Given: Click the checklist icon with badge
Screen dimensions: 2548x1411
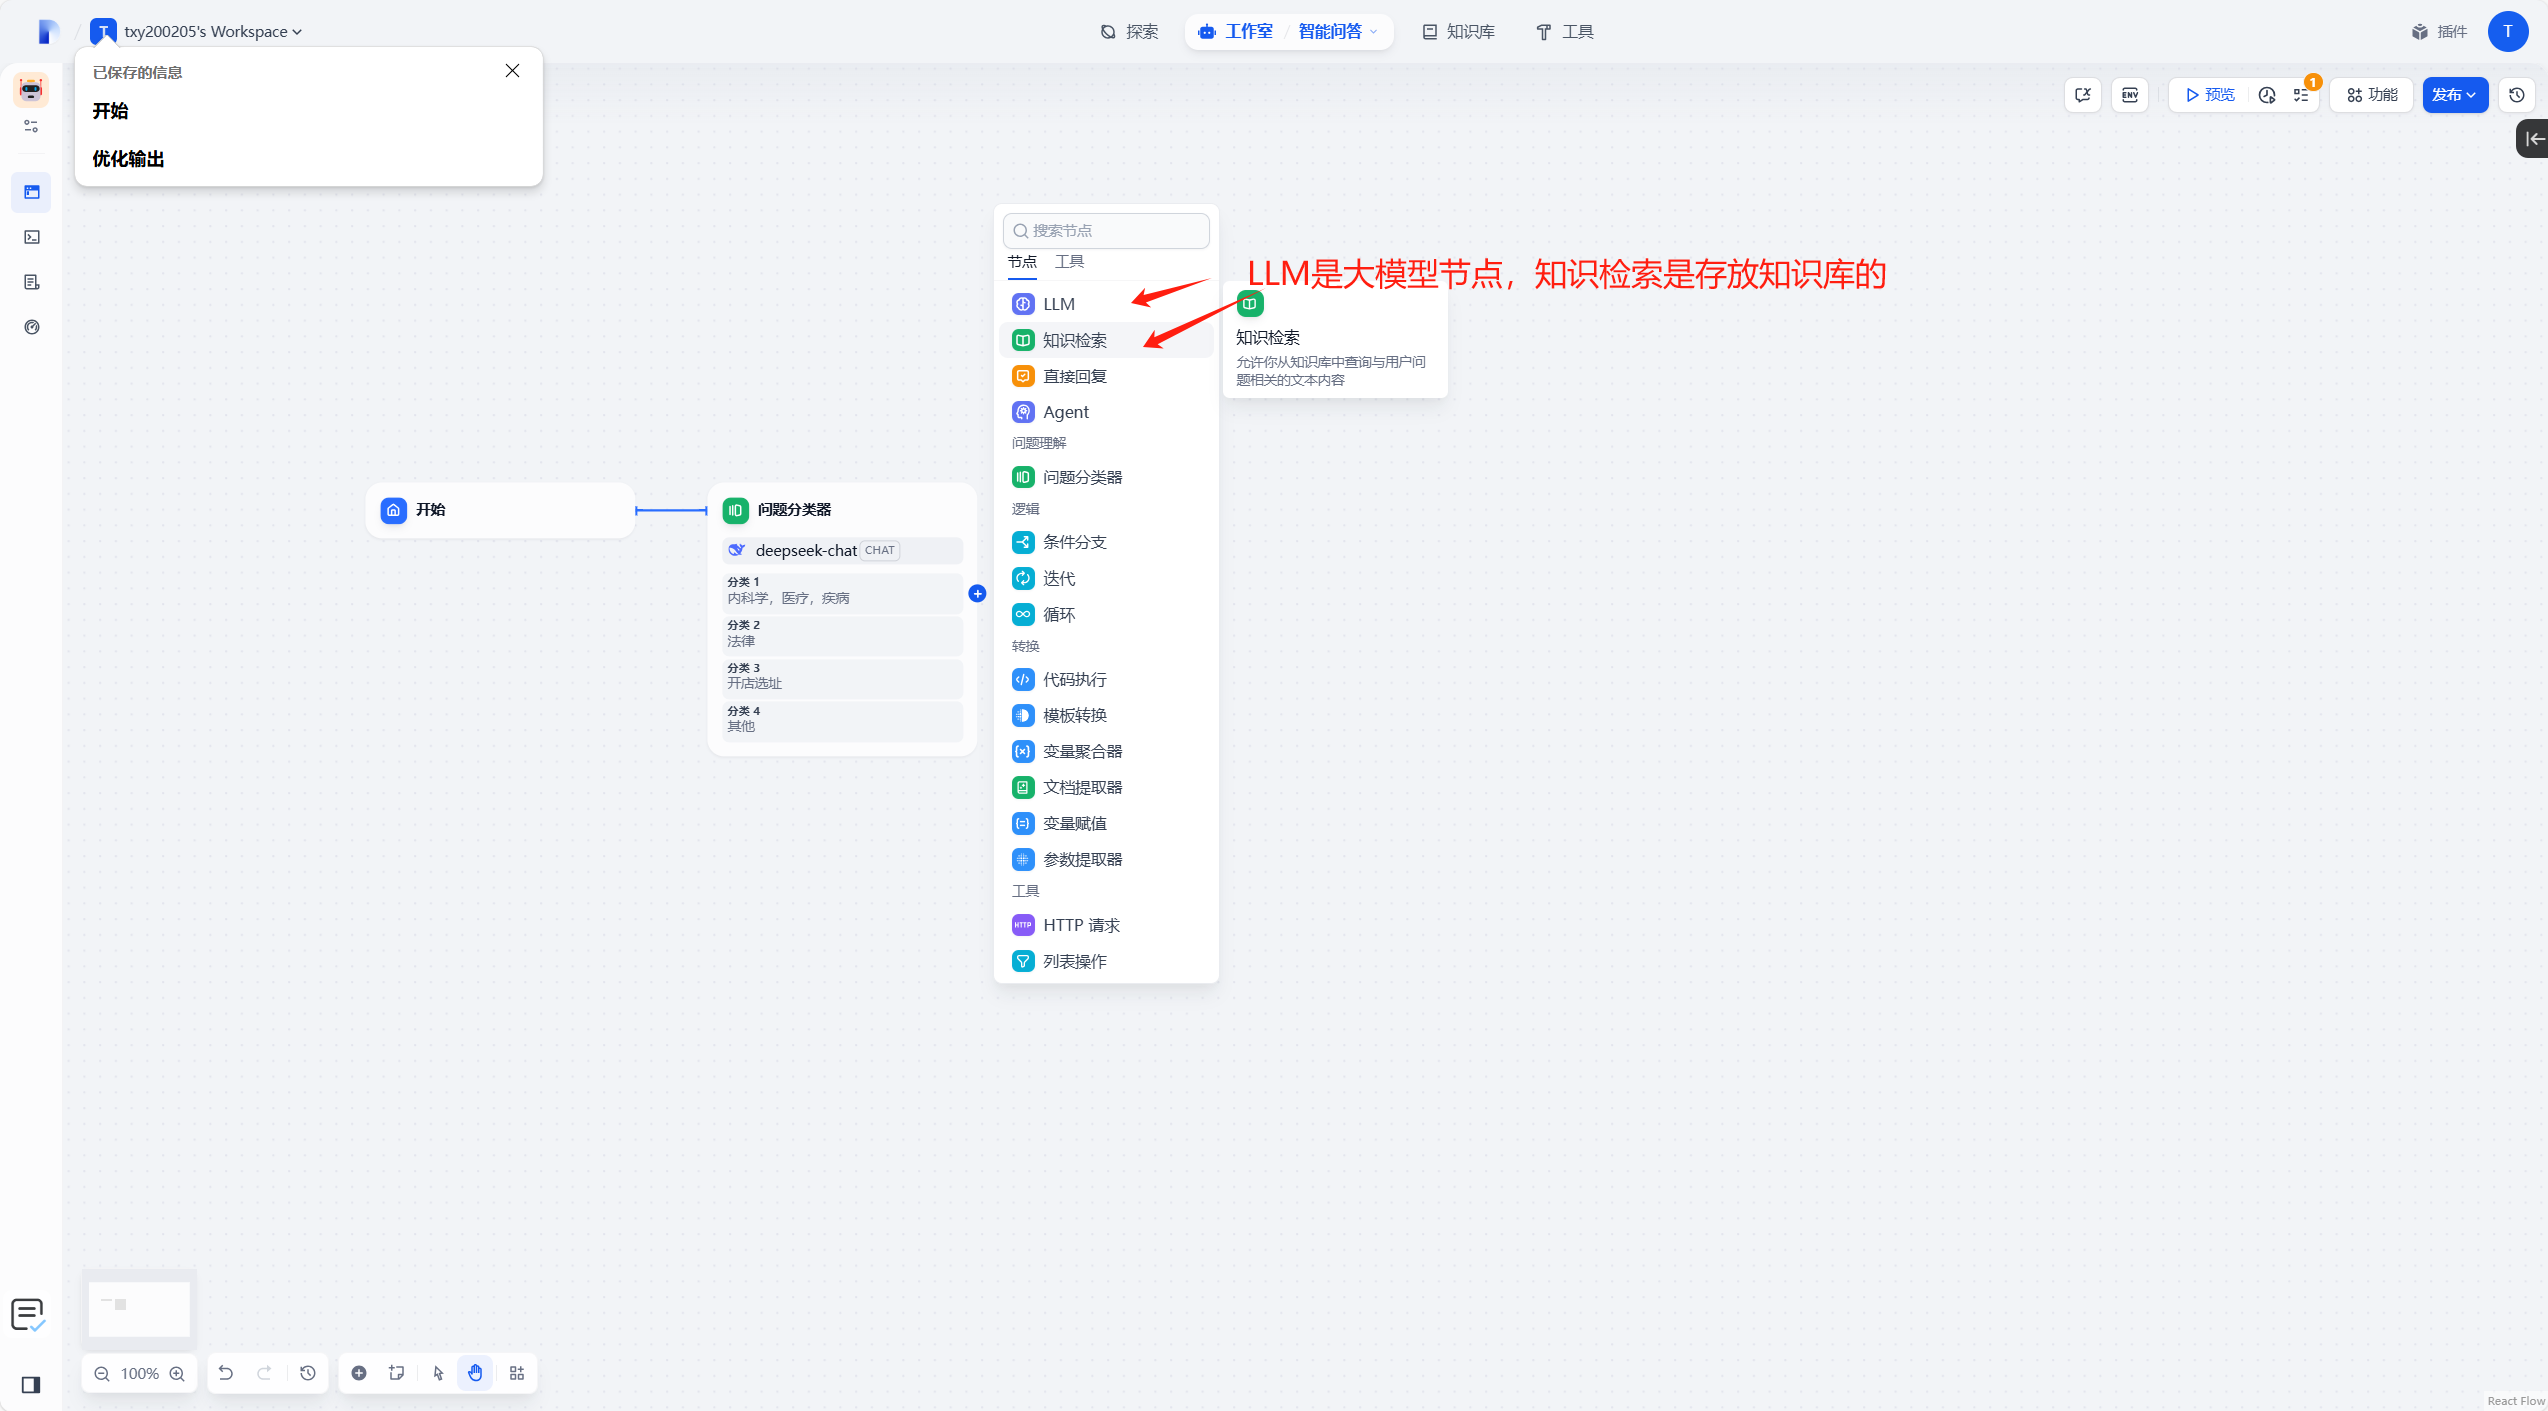Looking at the screenshot, I should click(x=2301, y=95).
